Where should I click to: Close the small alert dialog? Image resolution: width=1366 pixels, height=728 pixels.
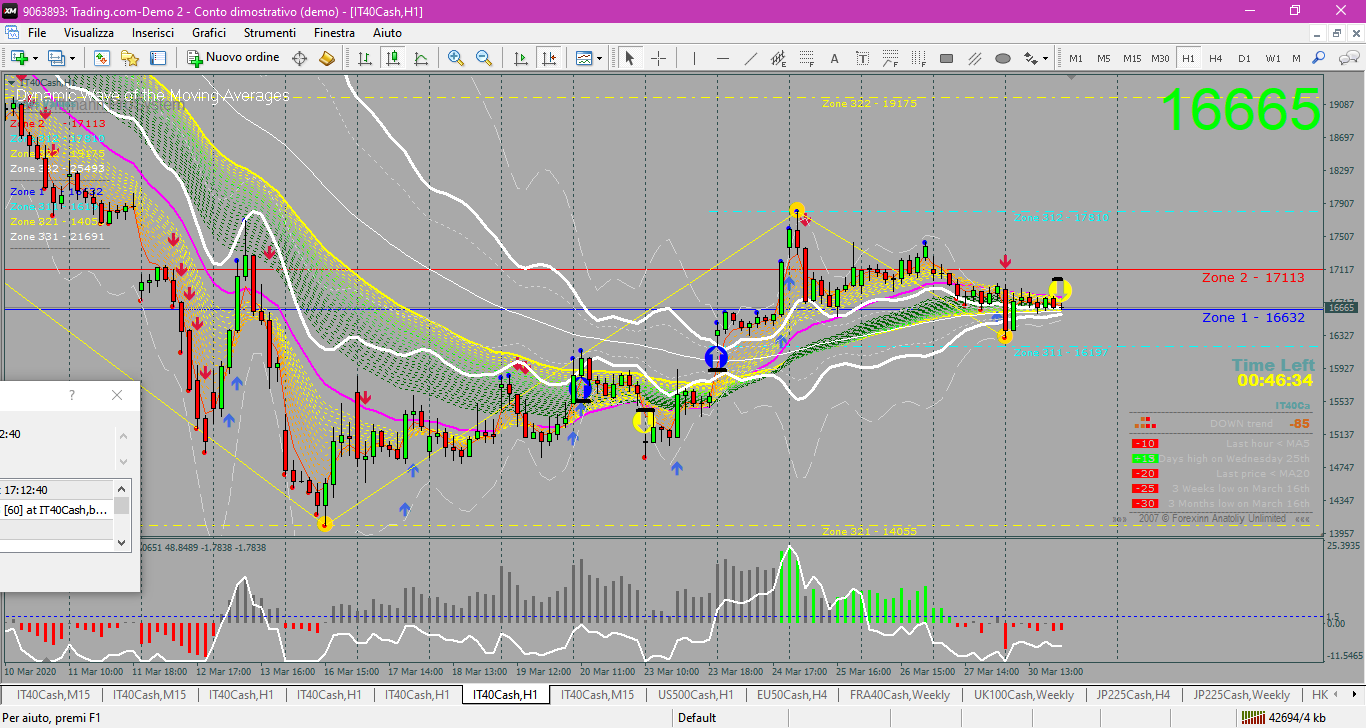click(117, 395)
